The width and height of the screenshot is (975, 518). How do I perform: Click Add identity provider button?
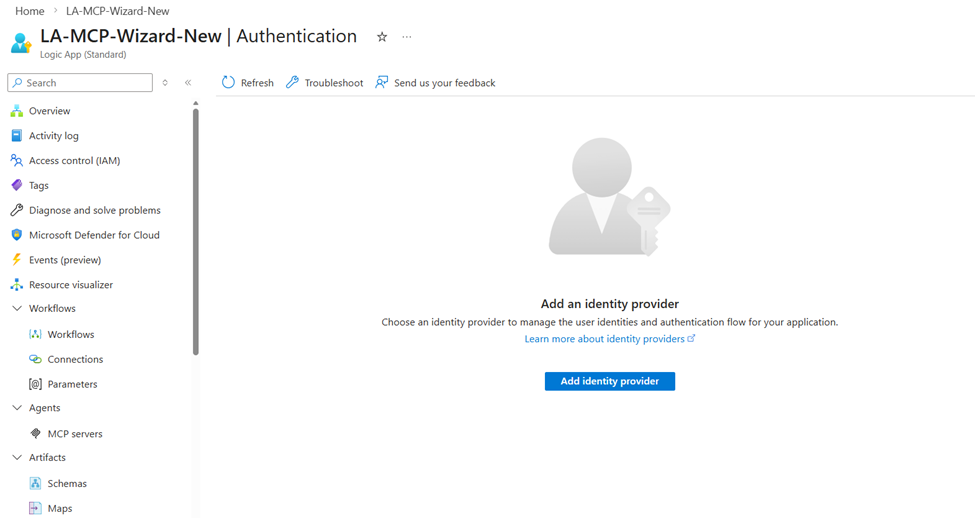pyautogui.click(x=609, y=381)
